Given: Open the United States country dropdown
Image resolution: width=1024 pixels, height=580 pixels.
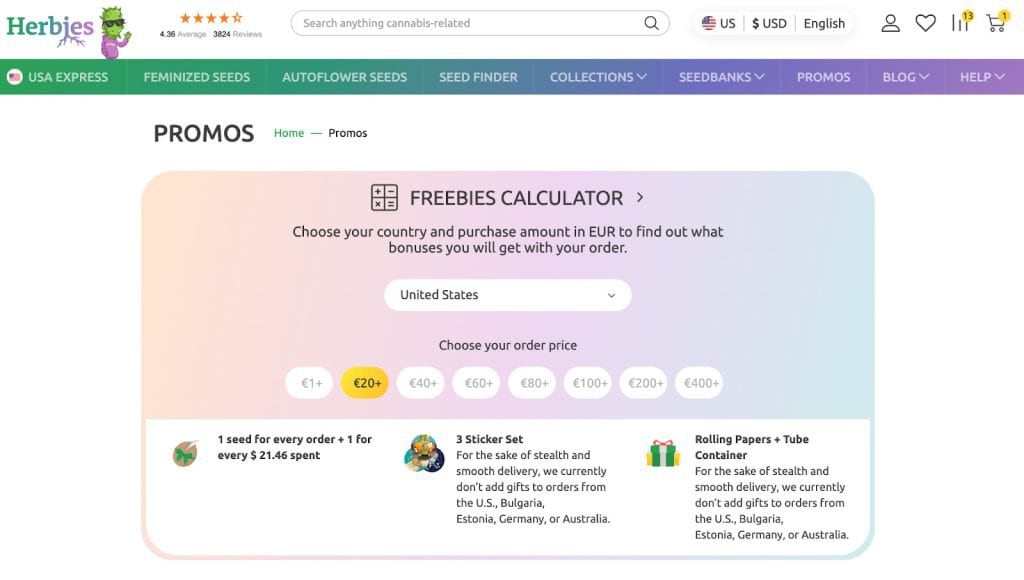Looking at the screenshot, I should pos(508,295).
